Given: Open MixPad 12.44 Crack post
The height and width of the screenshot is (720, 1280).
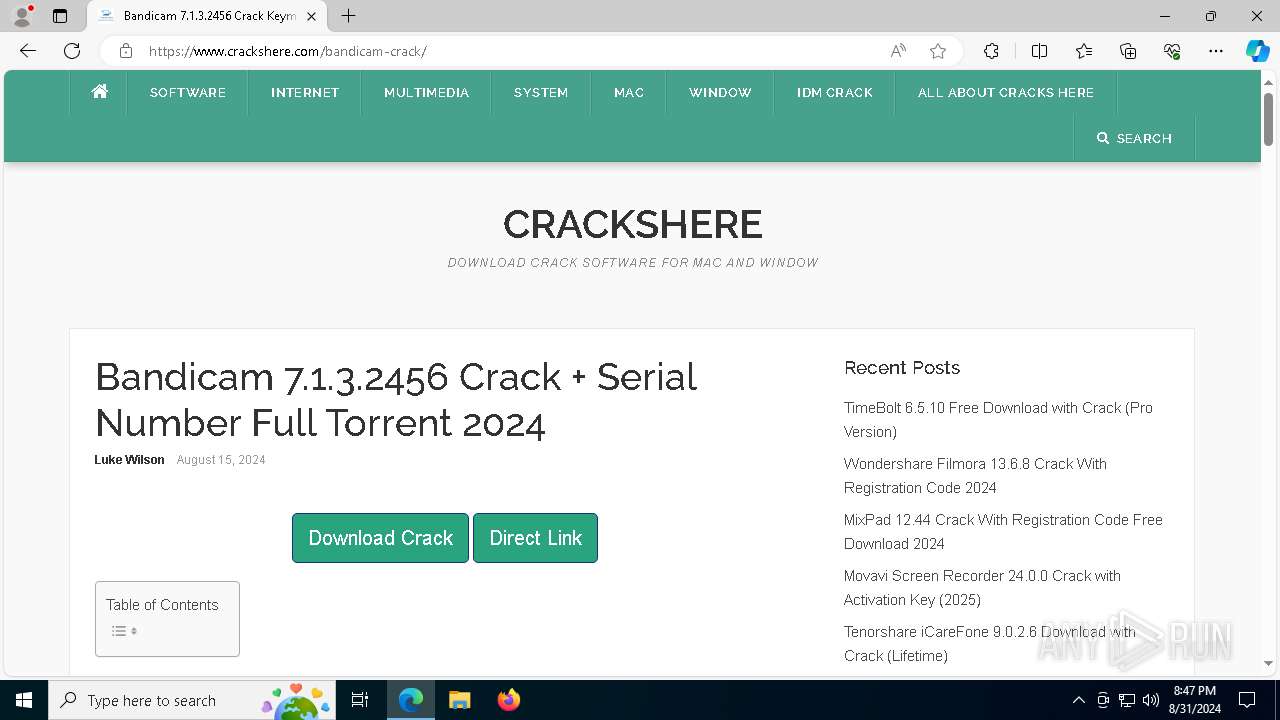Looking at the screenshot, I should click(x=1003, y=532).
